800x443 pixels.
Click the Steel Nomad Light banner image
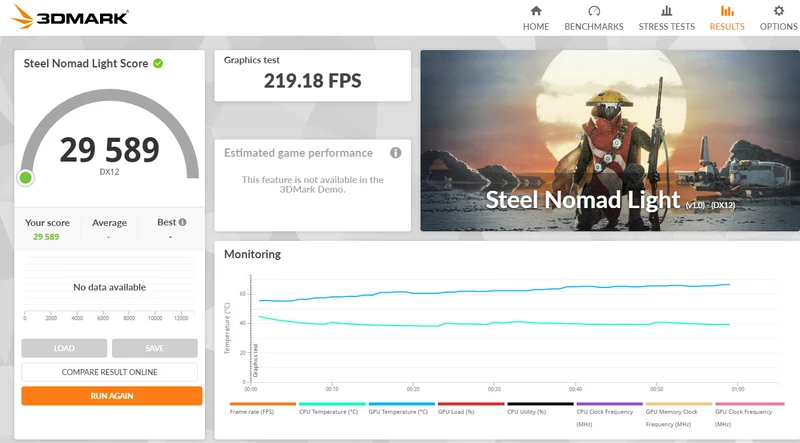[610, 140]
